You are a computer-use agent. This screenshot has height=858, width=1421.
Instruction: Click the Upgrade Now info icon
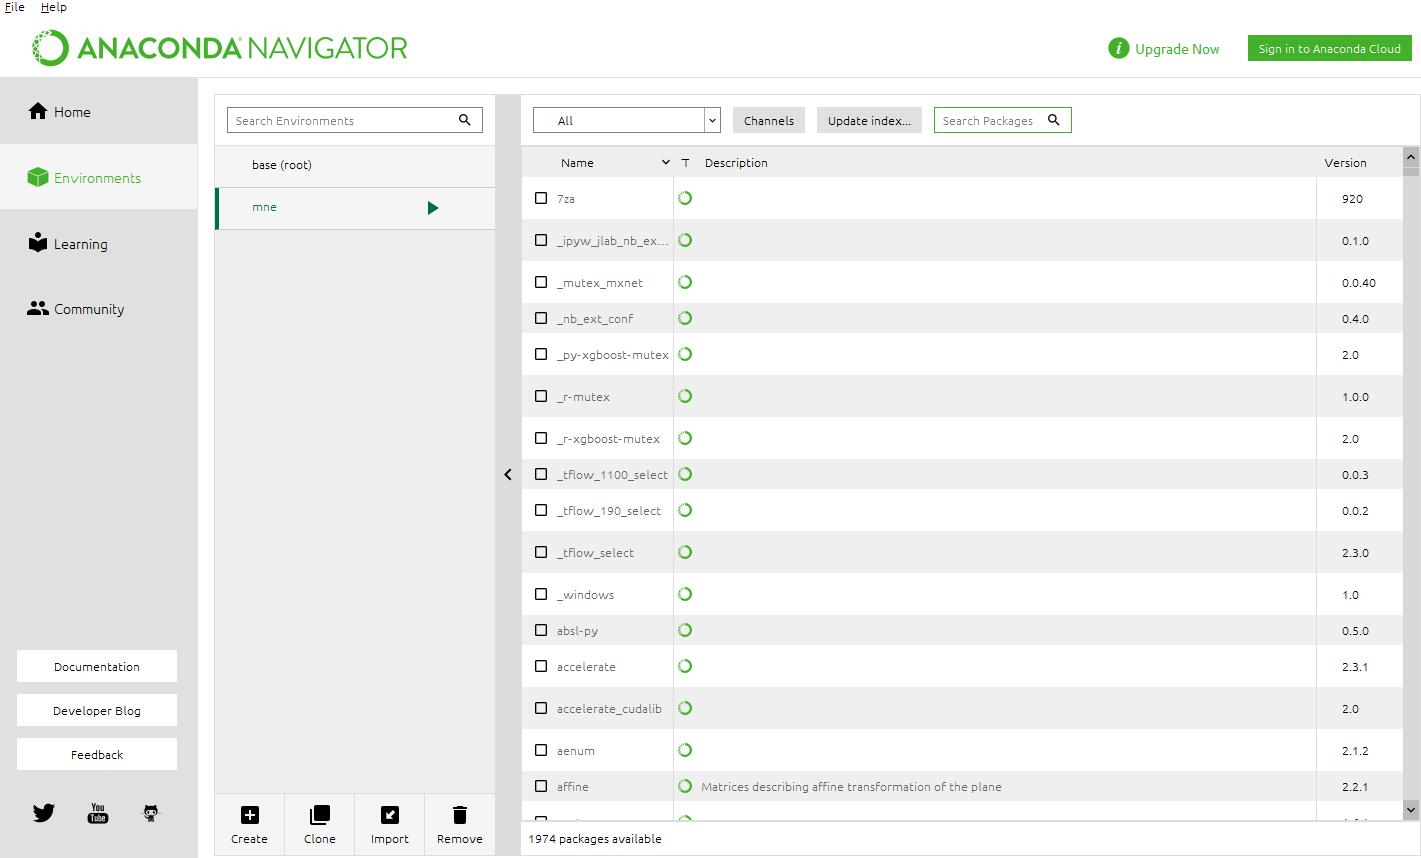pos(1118,48)
